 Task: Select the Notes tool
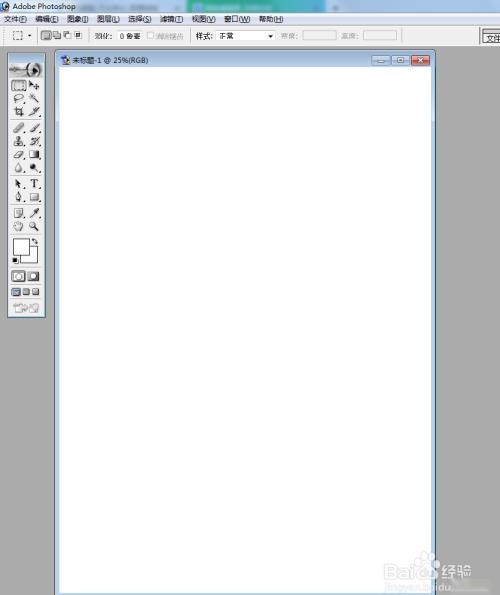click(19, 213)
